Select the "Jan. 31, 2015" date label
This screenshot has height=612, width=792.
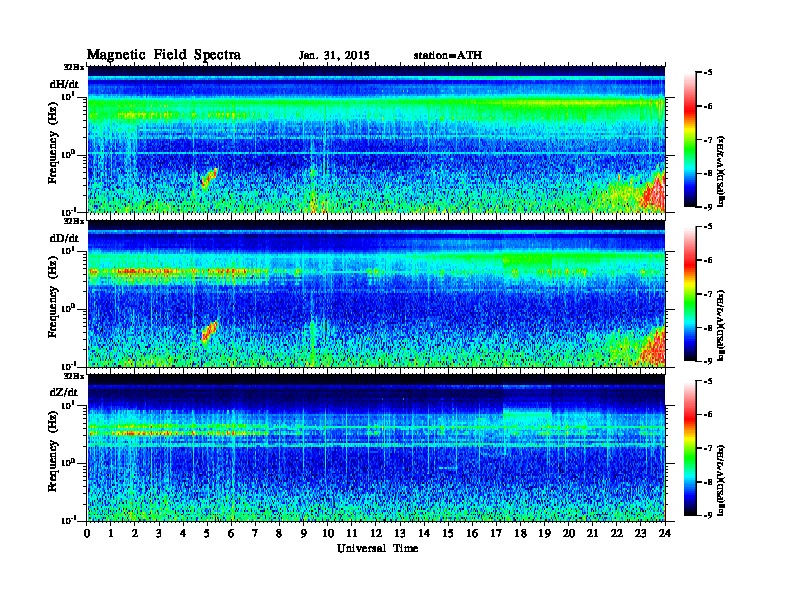coord(334,56)
